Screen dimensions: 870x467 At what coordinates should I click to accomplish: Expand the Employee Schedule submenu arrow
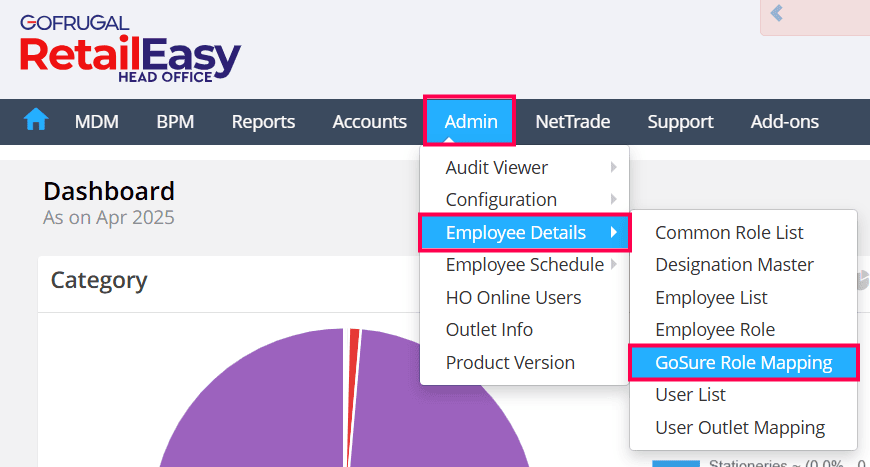coord(613,265)
